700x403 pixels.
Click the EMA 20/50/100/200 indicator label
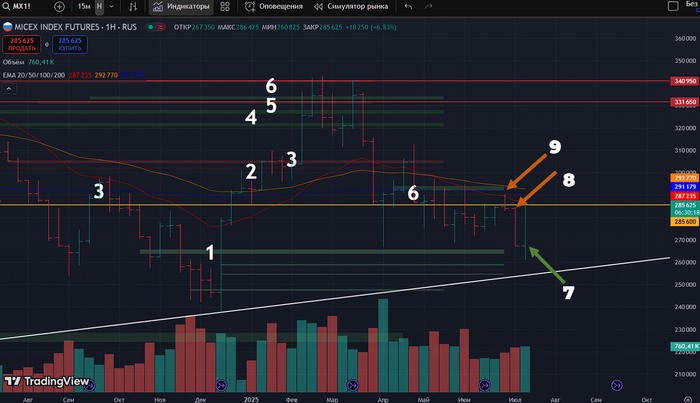[31, 74]
